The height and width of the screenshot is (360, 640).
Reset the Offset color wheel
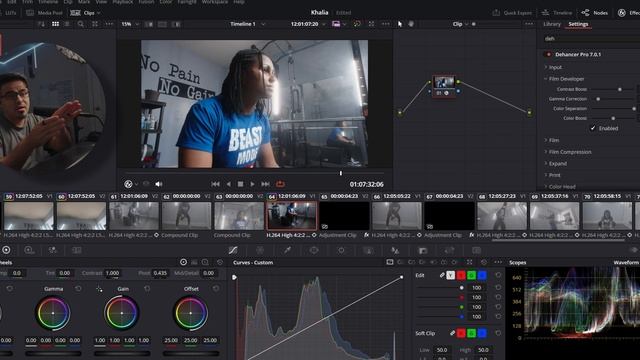(x=216, y=289)
